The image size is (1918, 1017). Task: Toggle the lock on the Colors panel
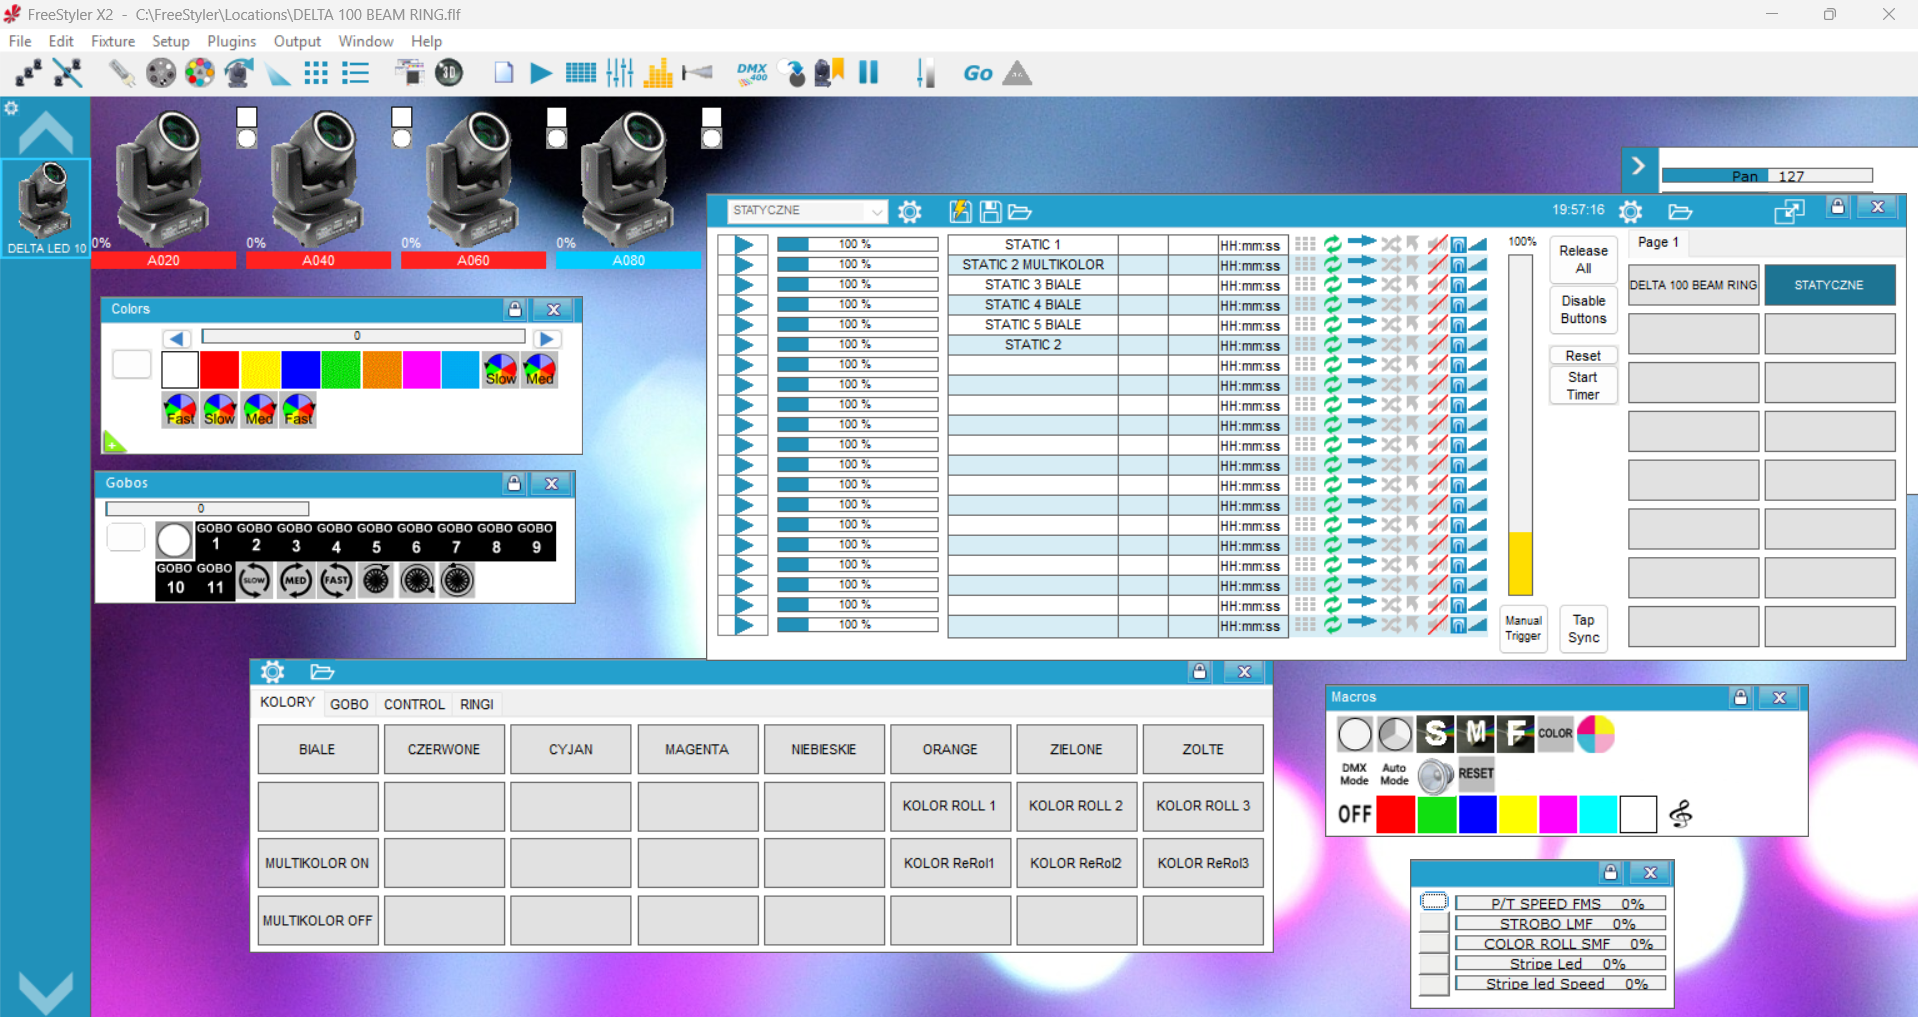tap(514, 309)
